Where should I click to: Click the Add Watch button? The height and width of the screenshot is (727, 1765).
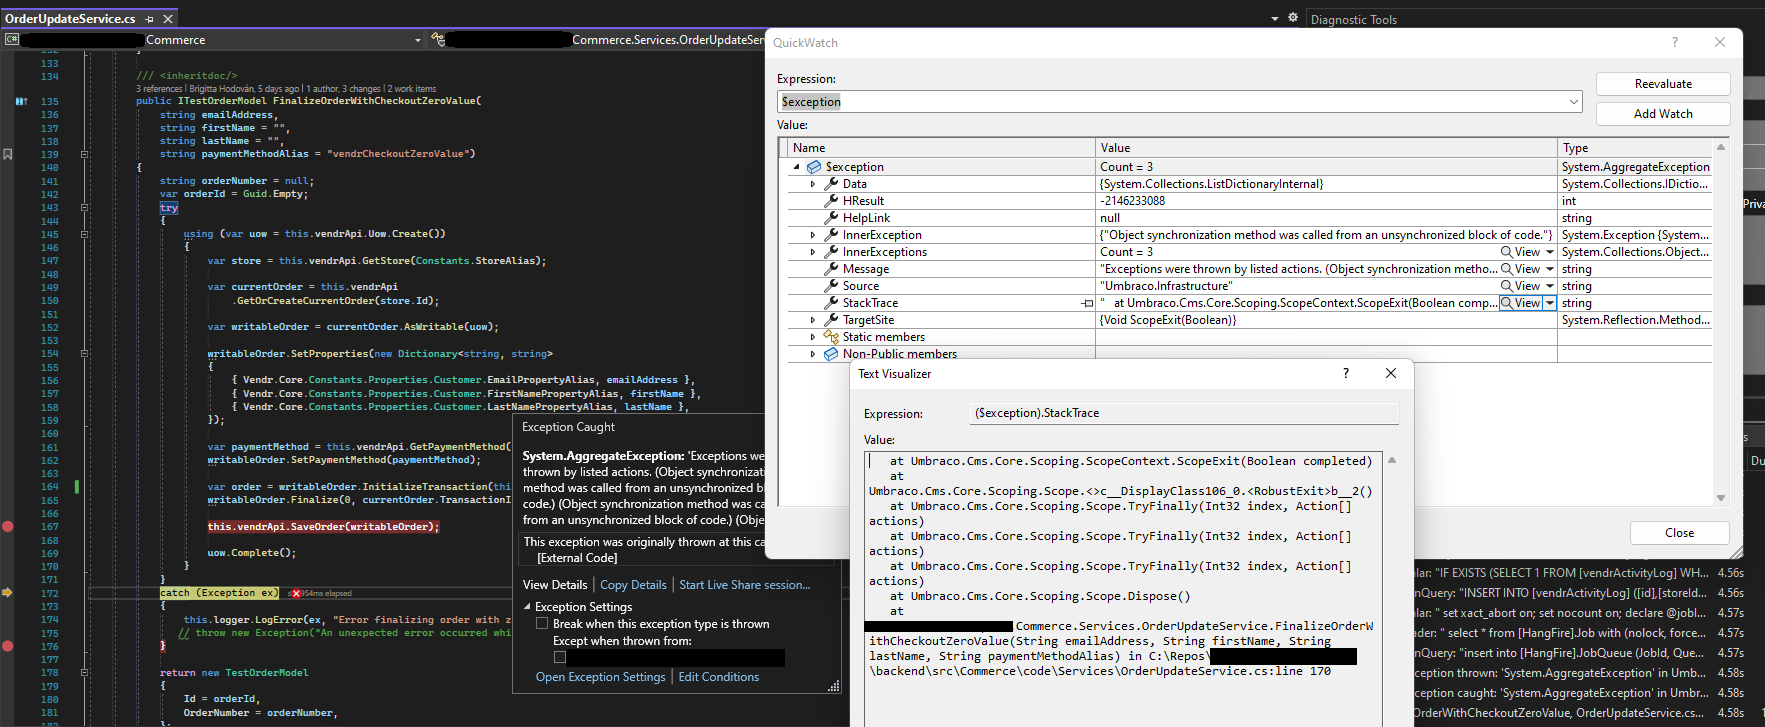[1663, 114]
